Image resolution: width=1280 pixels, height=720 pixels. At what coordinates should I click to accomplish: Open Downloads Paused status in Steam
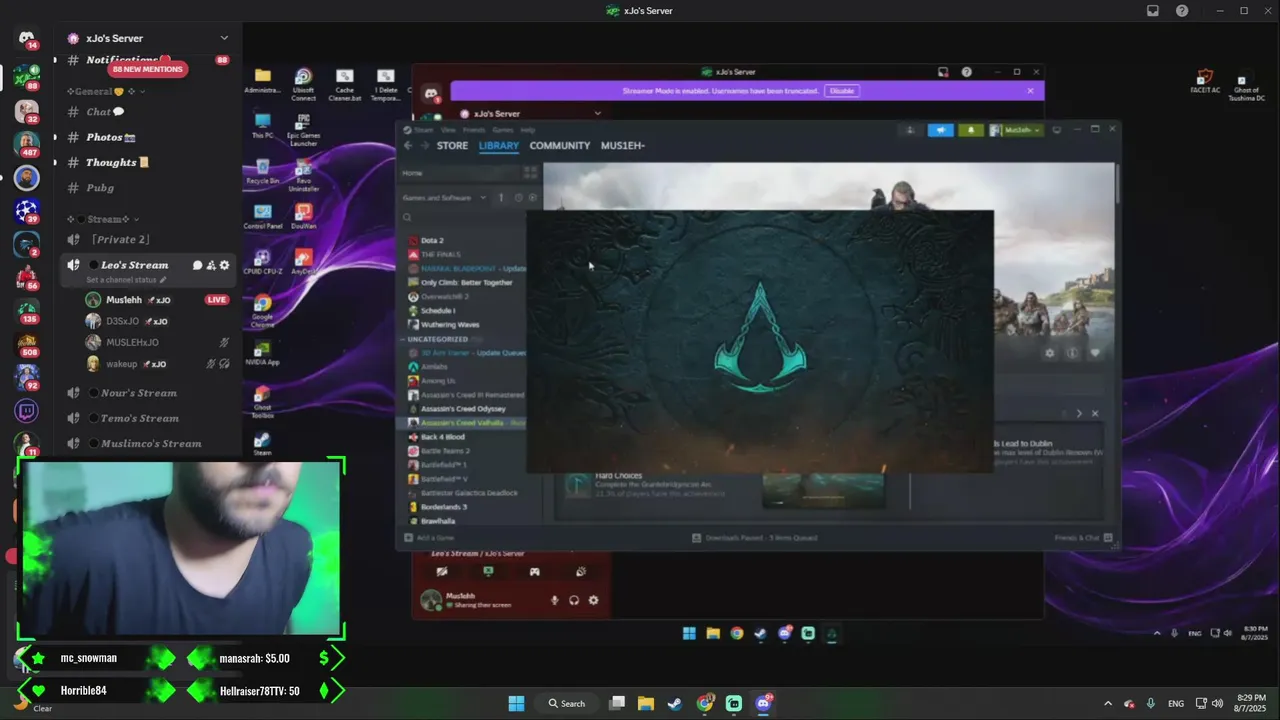click(x=756, y=538)
